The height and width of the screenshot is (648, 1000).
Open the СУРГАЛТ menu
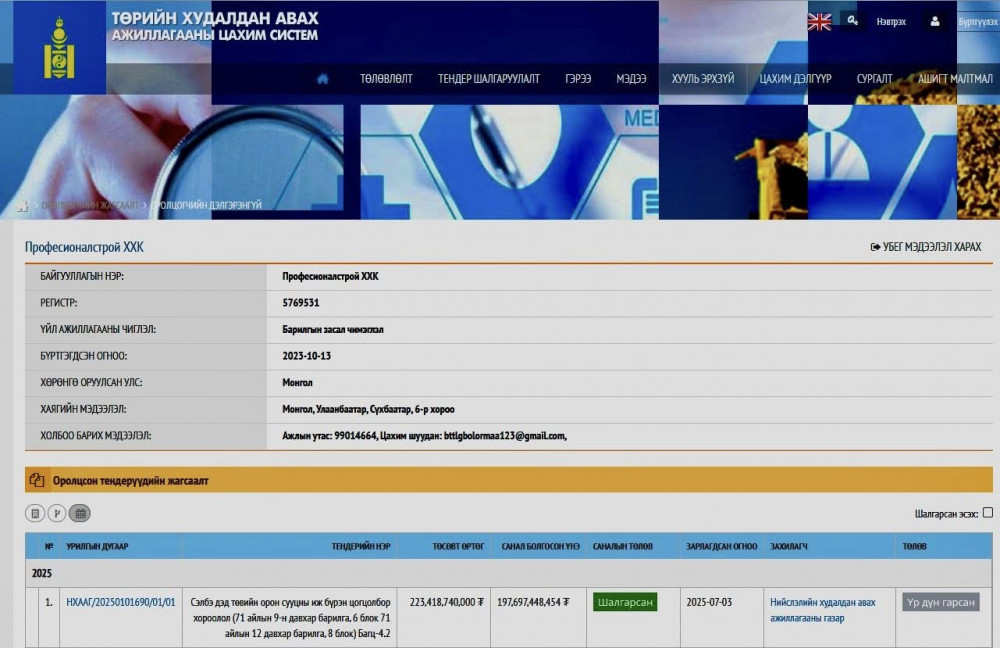coord(874,78)
